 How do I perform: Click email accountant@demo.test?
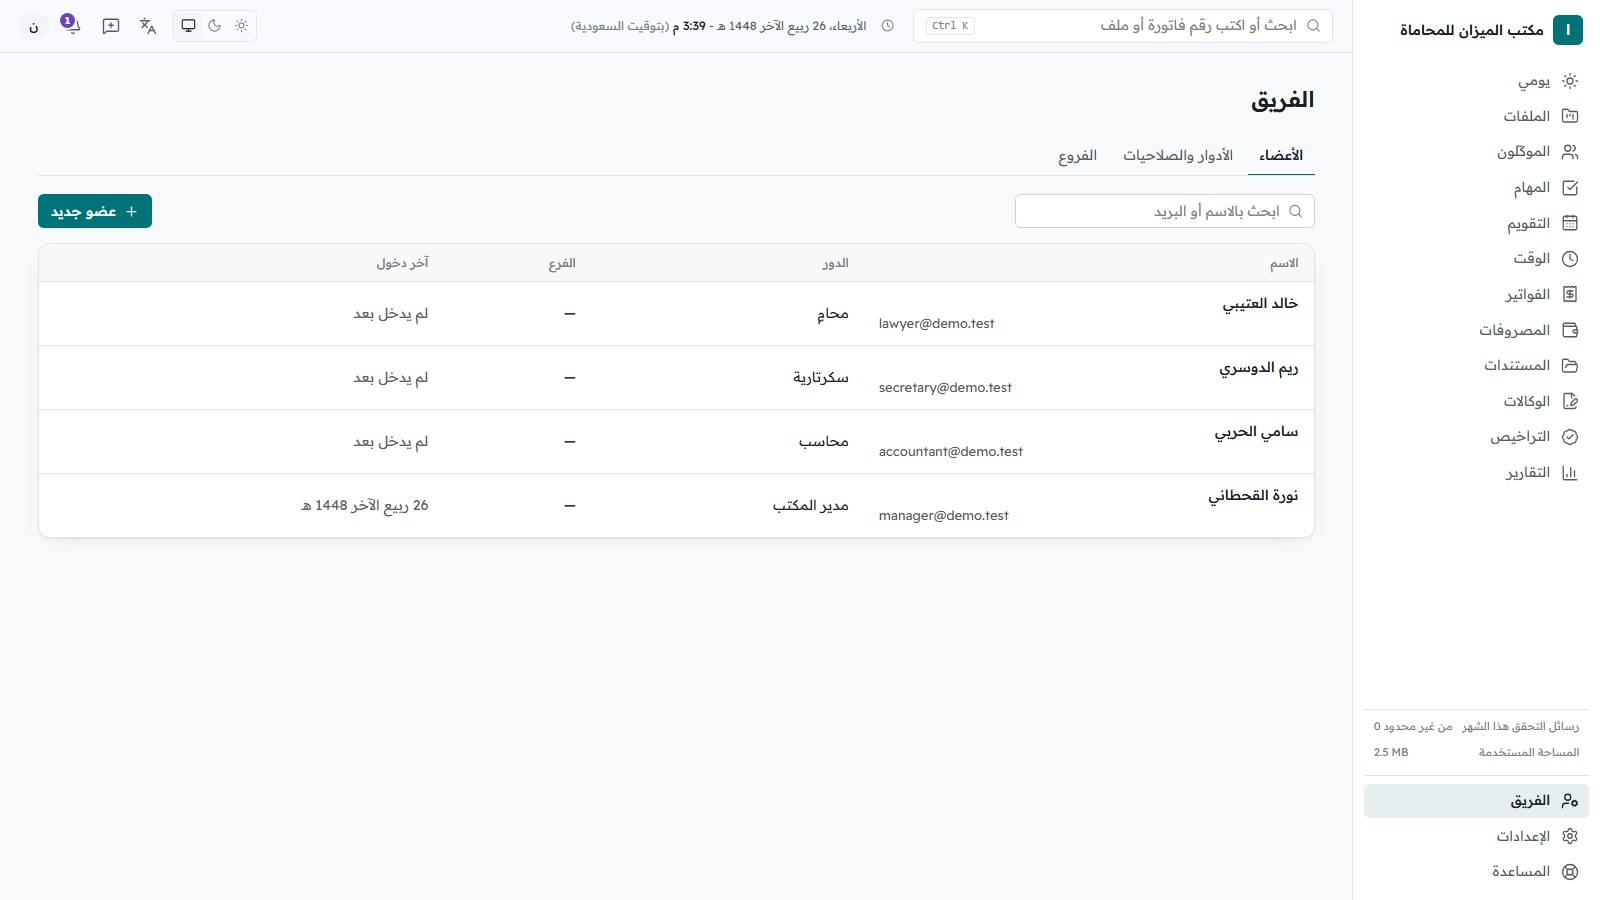pyautogui.click(x=951, y=452)
